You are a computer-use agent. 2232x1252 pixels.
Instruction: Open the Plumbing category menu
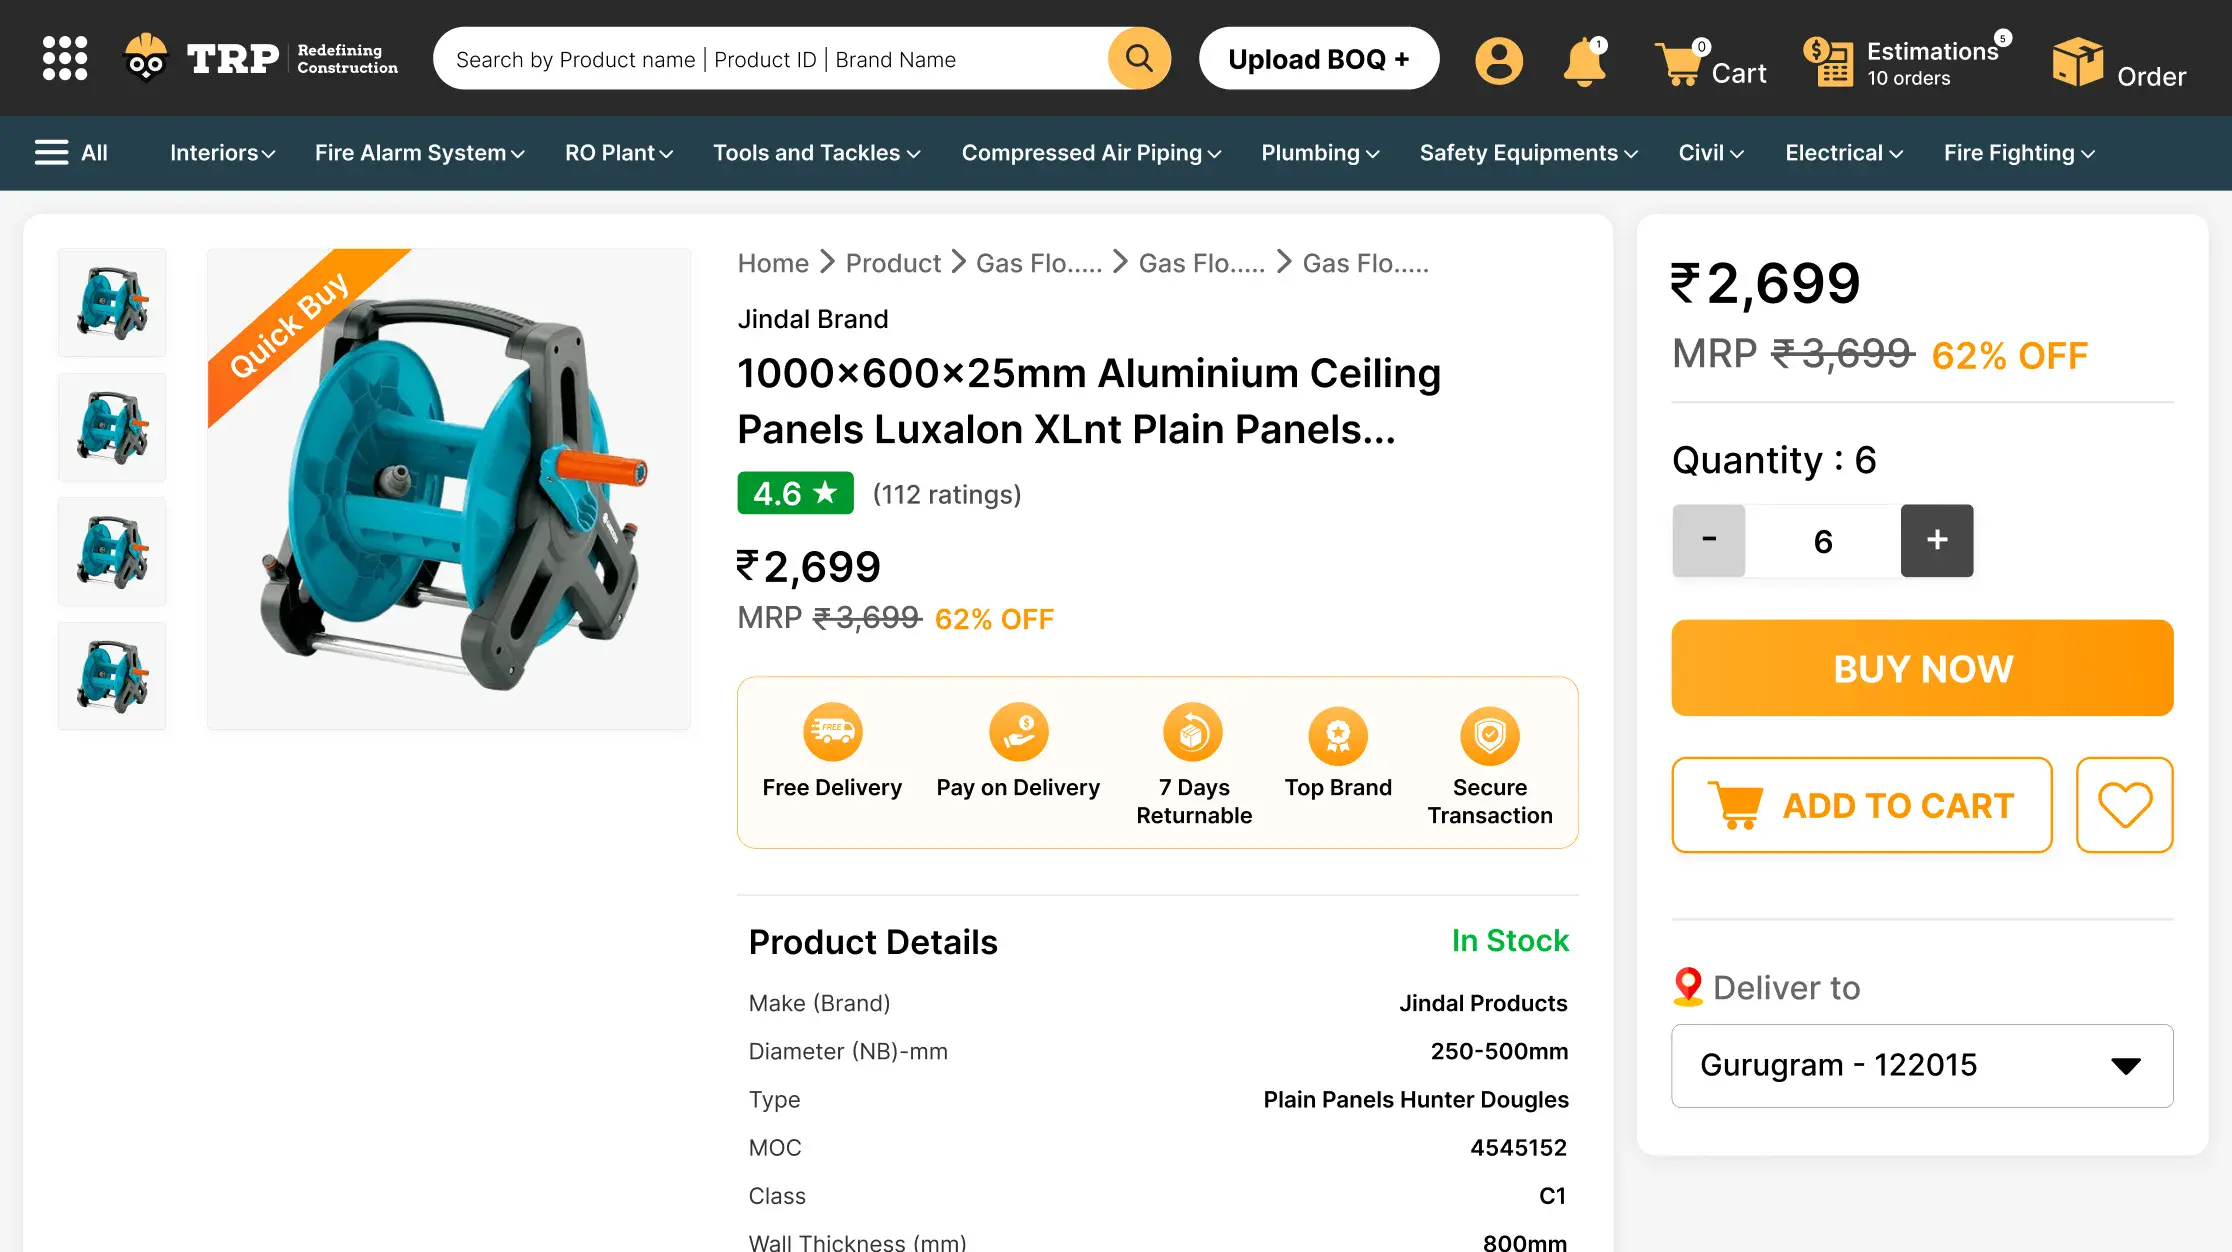tap(1320, 153)
